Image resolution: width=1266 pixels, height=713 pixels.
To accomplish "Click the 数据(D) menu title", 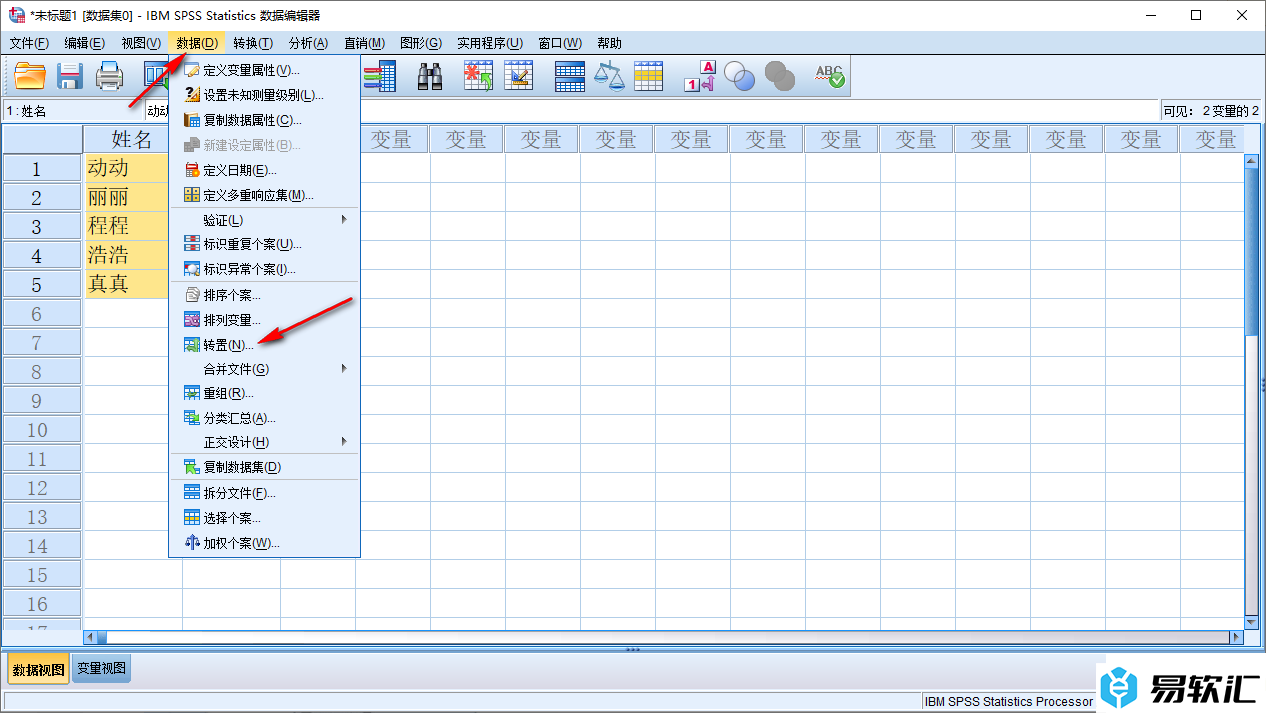I will [x=197, y=43].
